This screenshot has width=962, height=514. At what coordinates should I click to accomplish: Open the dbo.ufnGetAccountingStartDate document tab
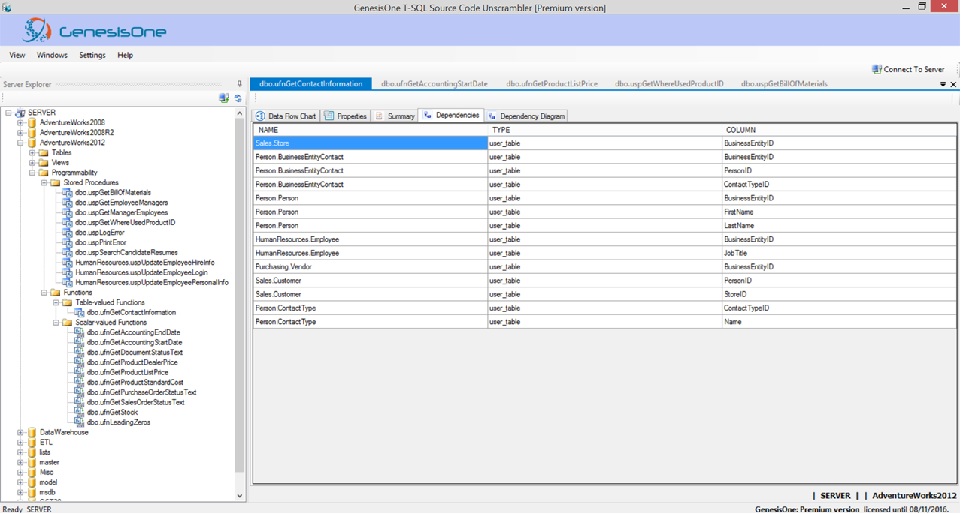pos(434,84)
